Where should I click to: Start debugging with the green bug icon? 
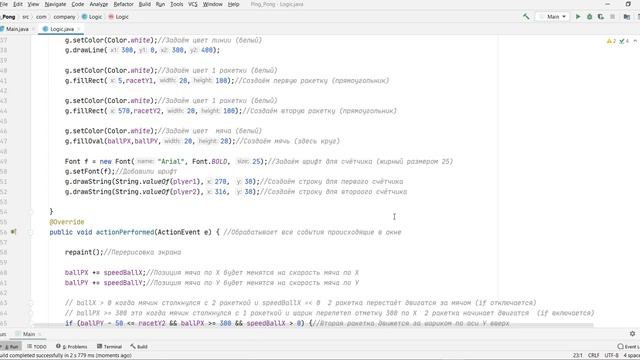click(589, 17)
